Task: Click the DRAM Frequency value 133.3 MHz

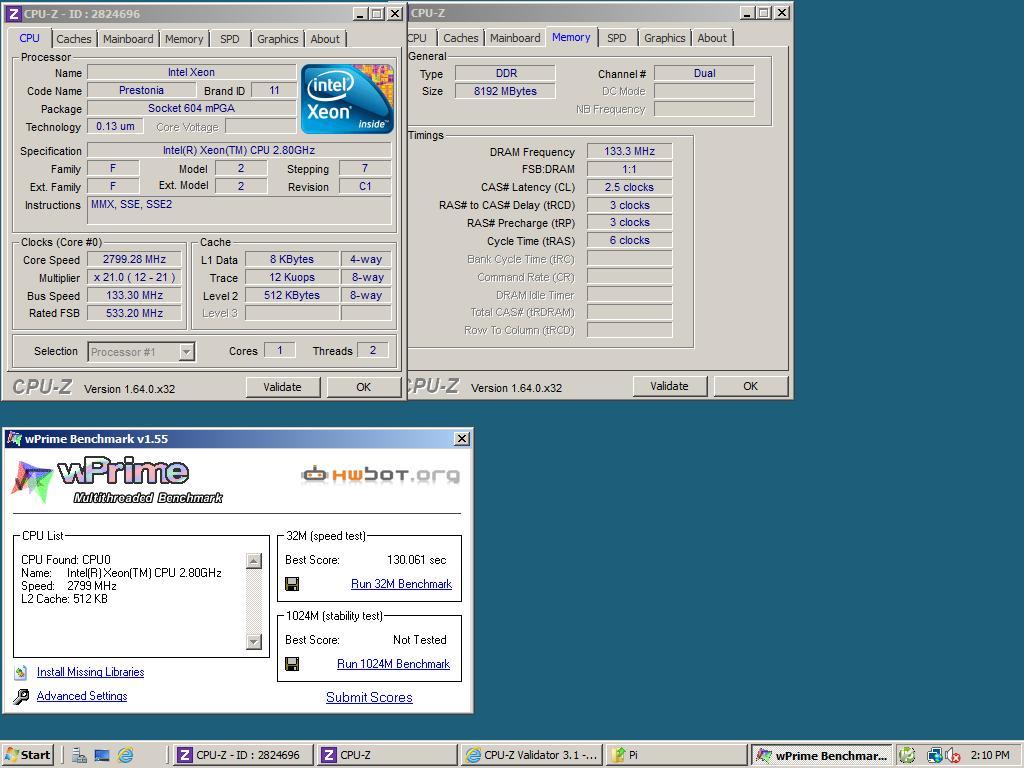Action: coord(629,151)
